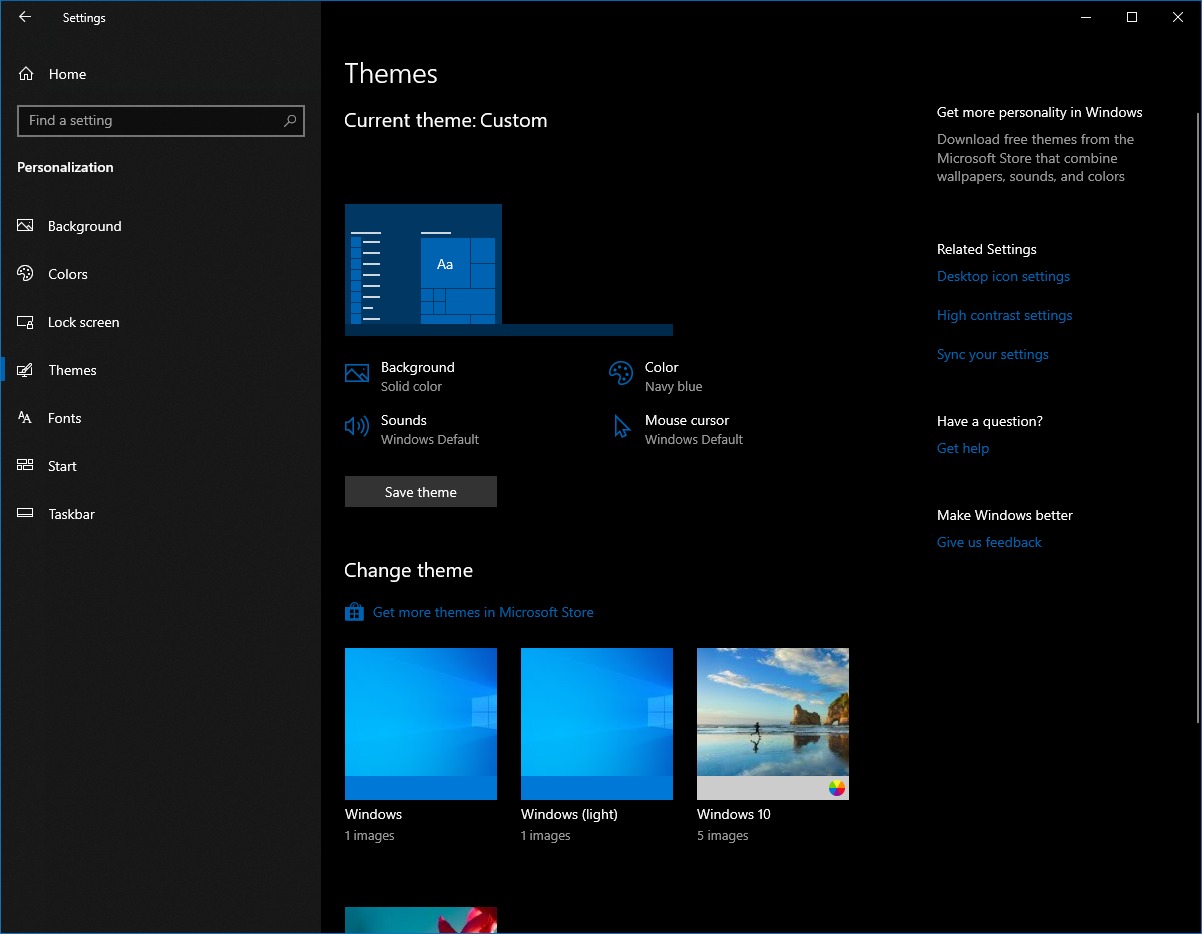1202x934 pixels.
Task: Go to Lock screen settings
Action: pos(83,322)
